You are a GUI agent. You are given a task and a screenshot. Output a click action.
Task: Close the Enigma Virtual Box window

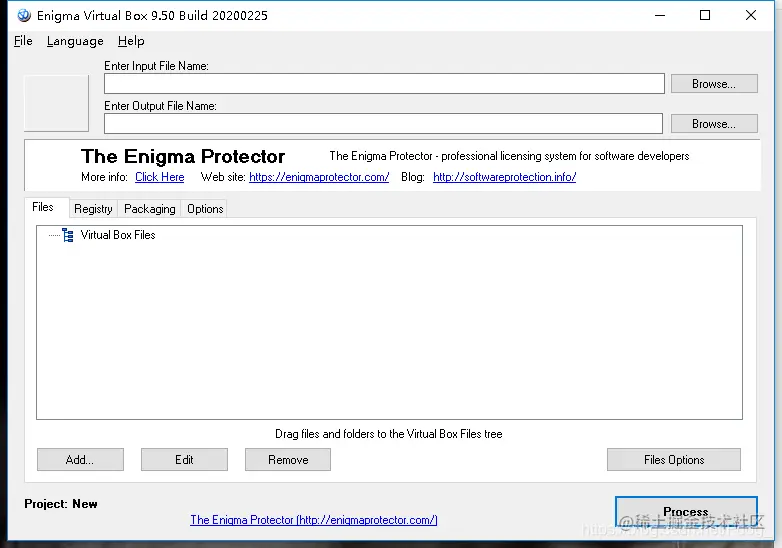coord(751,15)
